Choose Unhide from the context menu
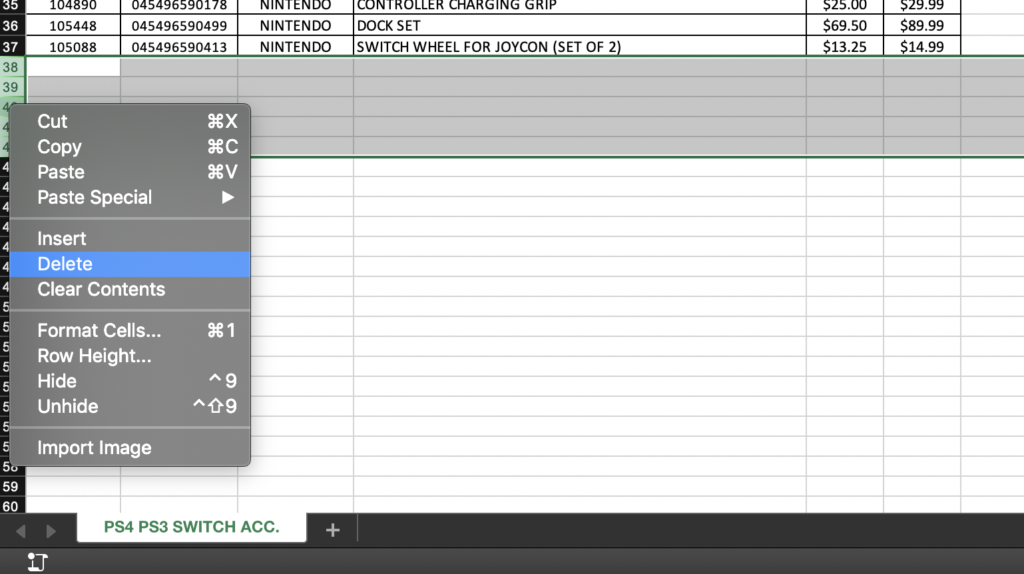1024x574 pixels. (x=130, y=406)
